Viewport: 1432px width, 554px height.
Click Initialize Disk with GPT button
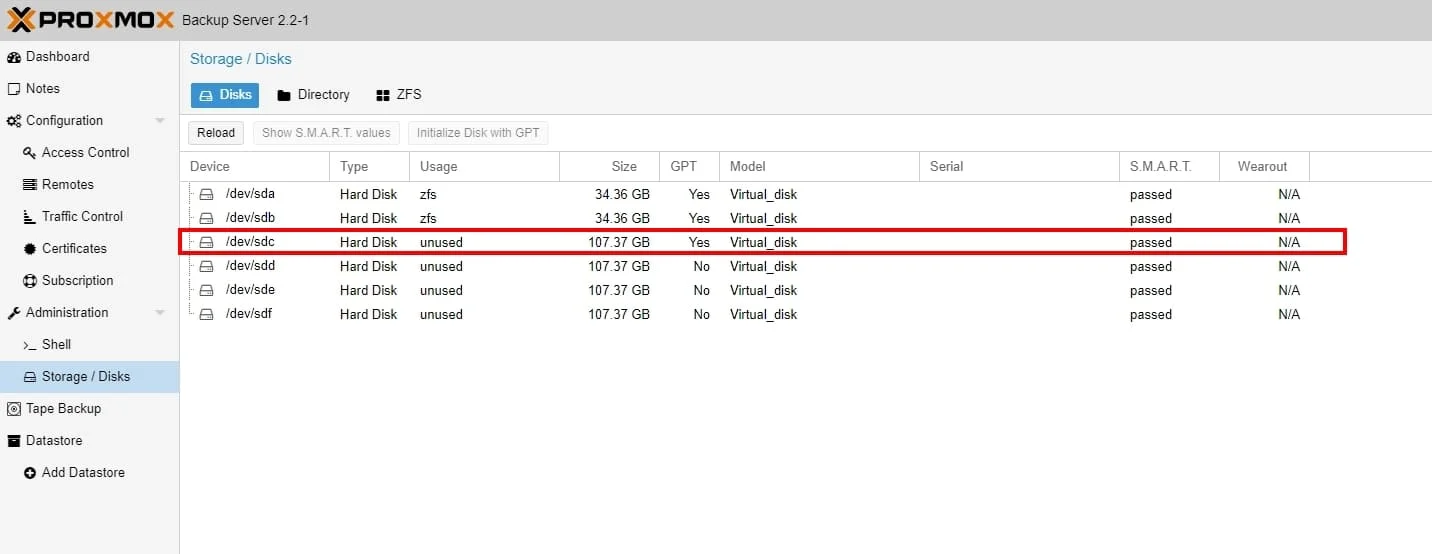pyautogui.click(x=478, y=133)
